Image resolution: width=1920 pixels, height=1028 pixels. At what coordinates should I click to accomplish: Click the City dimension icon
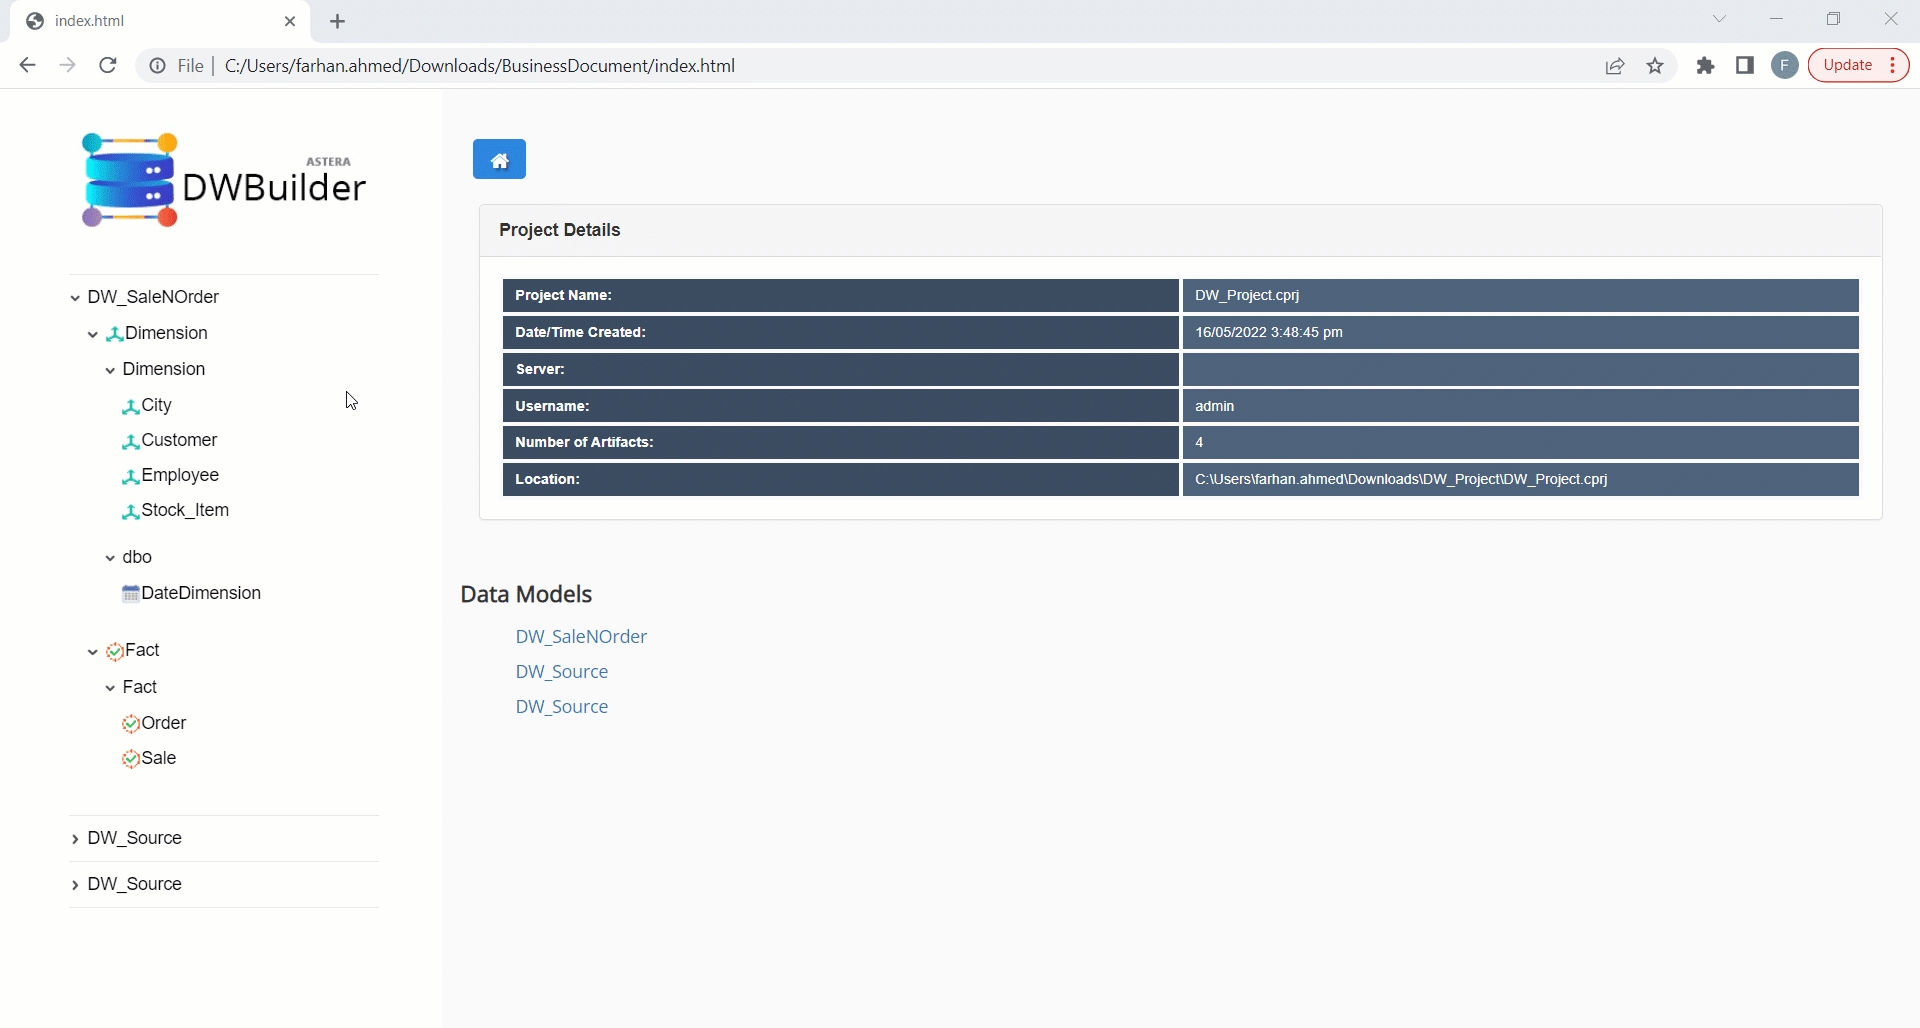pyautogui.click(x=130, y=407)
